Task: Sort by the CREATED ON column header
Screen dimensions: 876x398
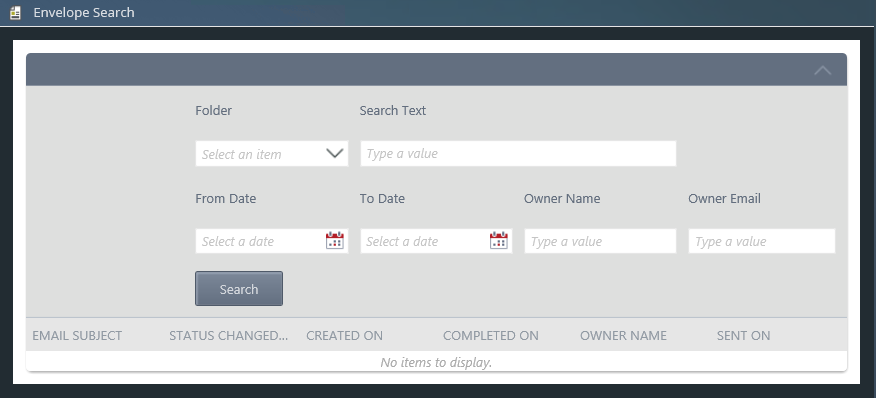Action: 344,335
